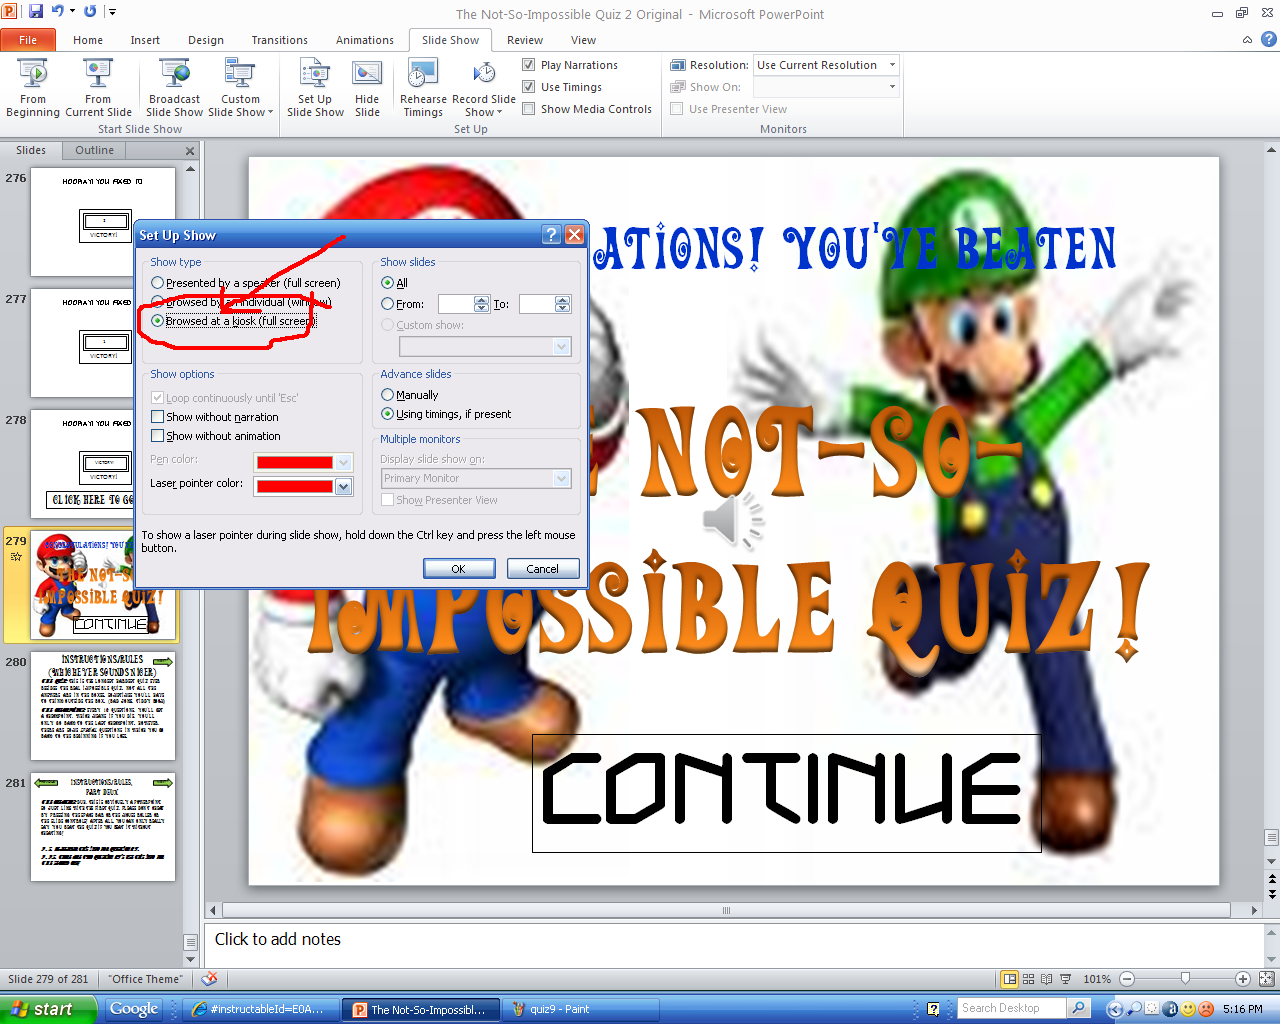Image resolution: width=1280 pixels, height=1024 pixels.
Task: Open Resolution dropdown
Action: 892,65
